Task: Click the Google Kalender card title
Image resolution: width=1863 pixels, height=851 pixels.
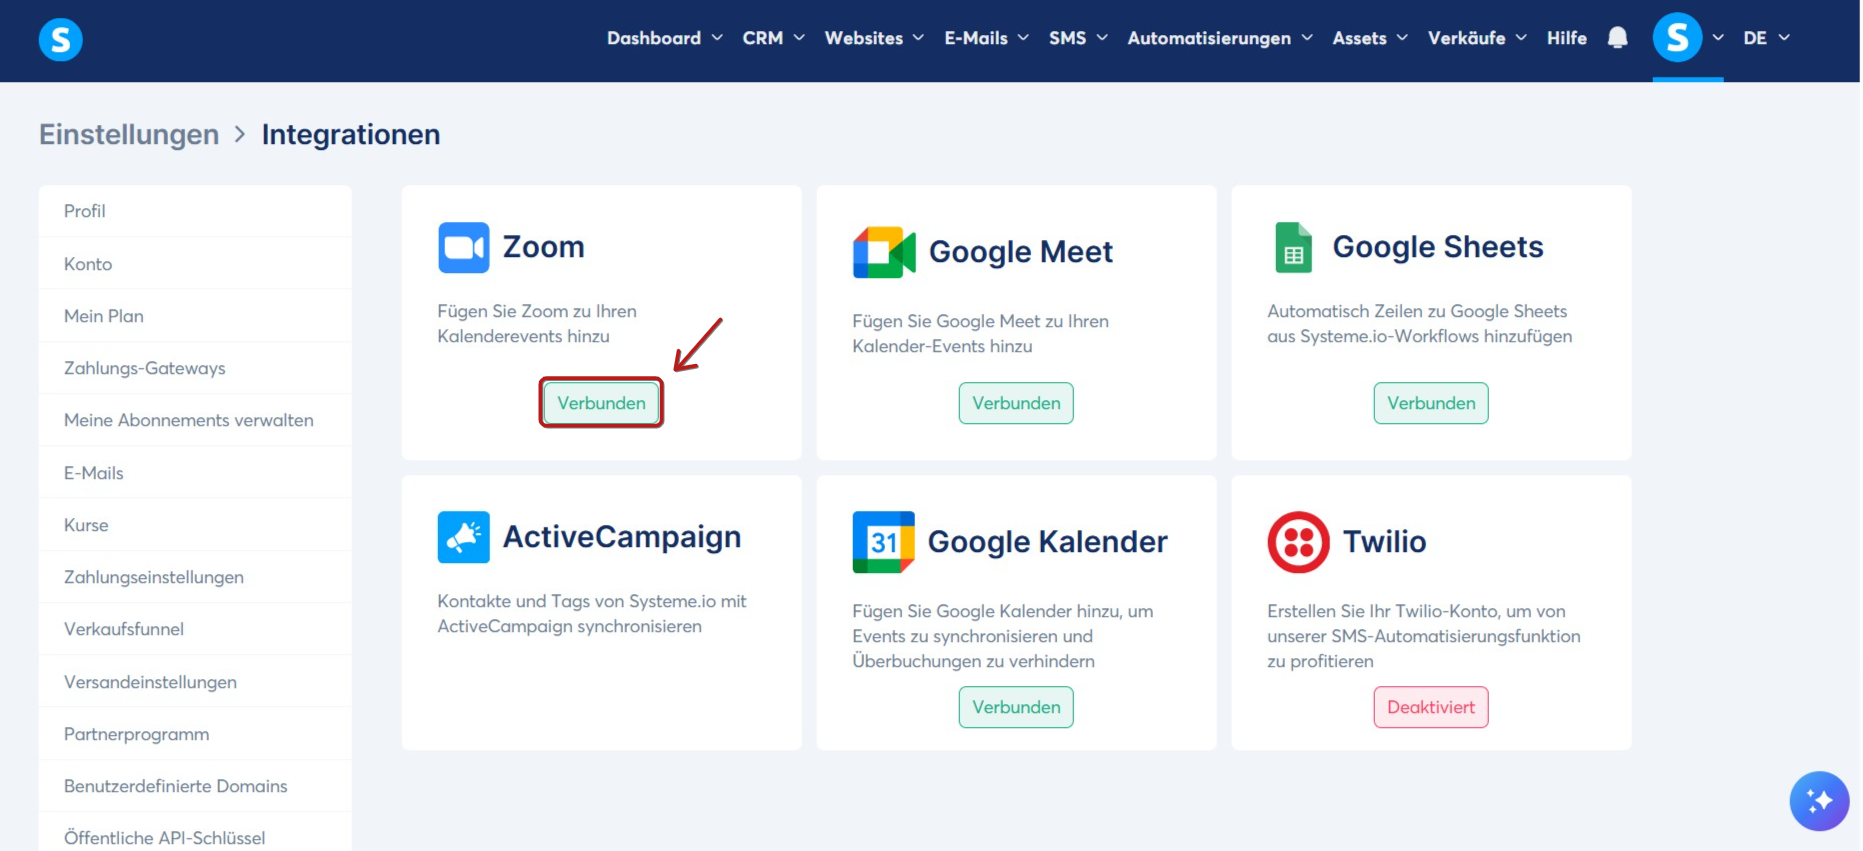Action: 1048,542
